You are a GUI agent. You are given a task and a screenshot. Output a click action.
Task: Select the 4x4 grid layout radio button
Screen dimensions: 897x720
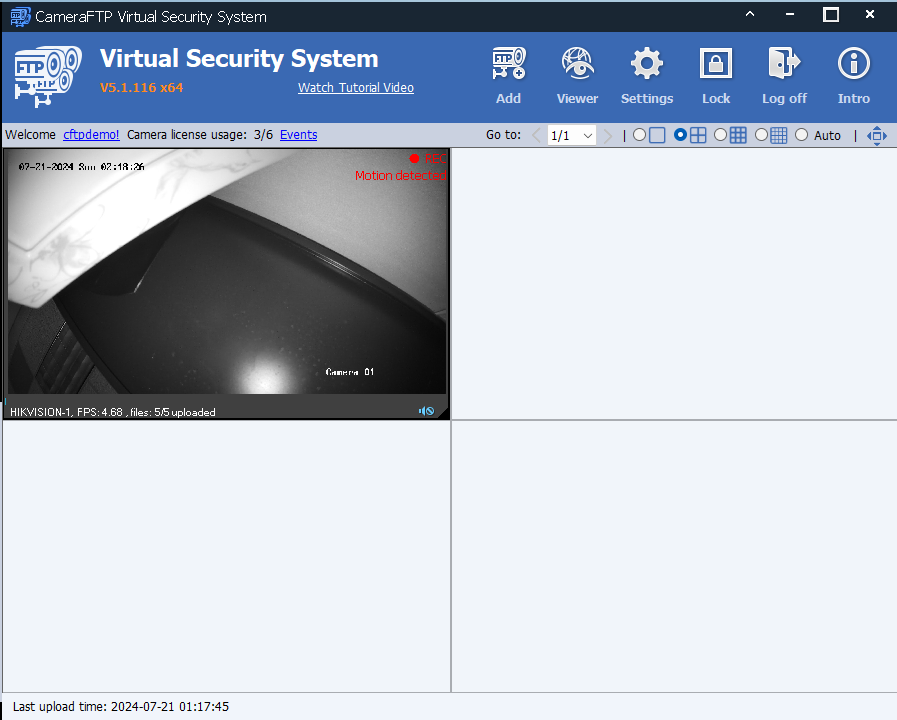coord(762,135)
